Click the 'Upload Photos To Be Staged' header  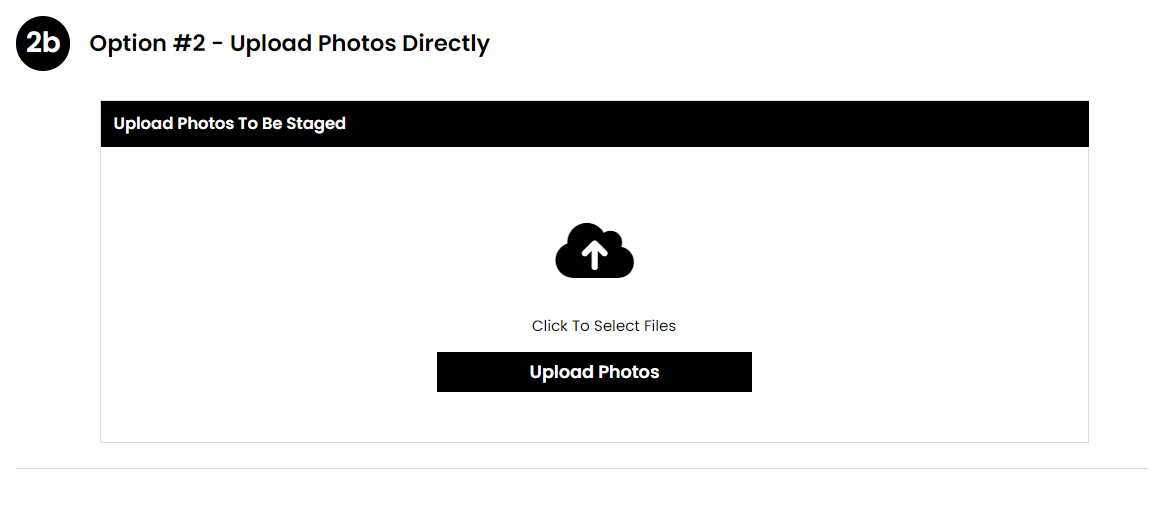(230, 123)
